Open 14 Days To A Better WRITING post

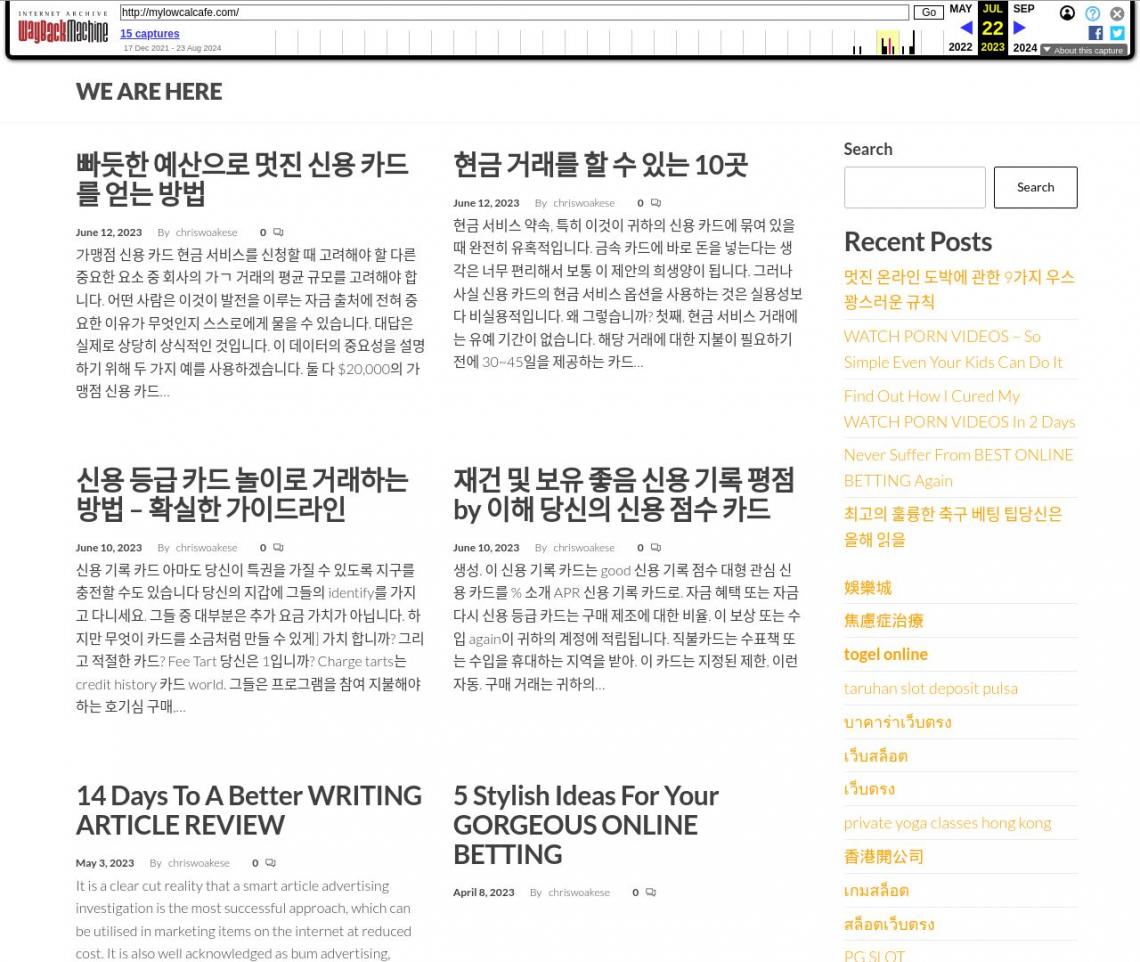pyautogui.click(x=248, y=810)
